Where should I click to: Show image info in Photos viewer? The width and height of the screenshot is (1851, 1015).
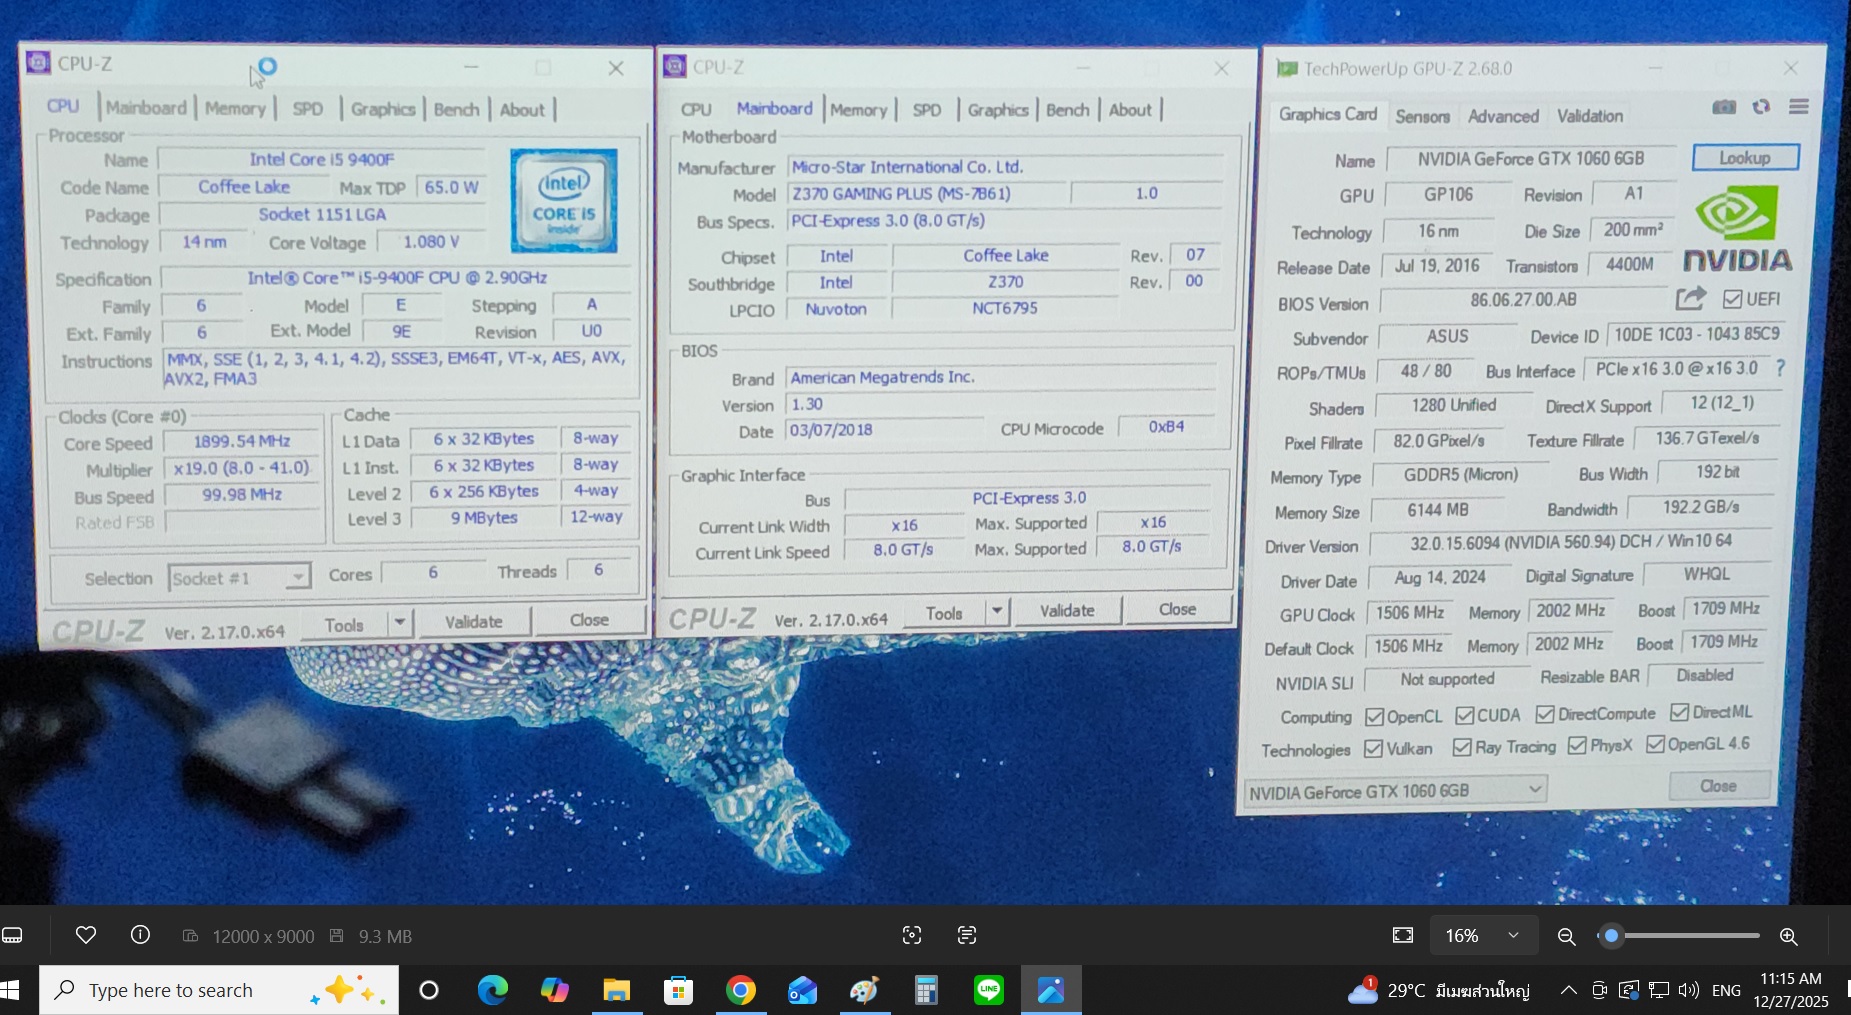(x=140, y=935)
